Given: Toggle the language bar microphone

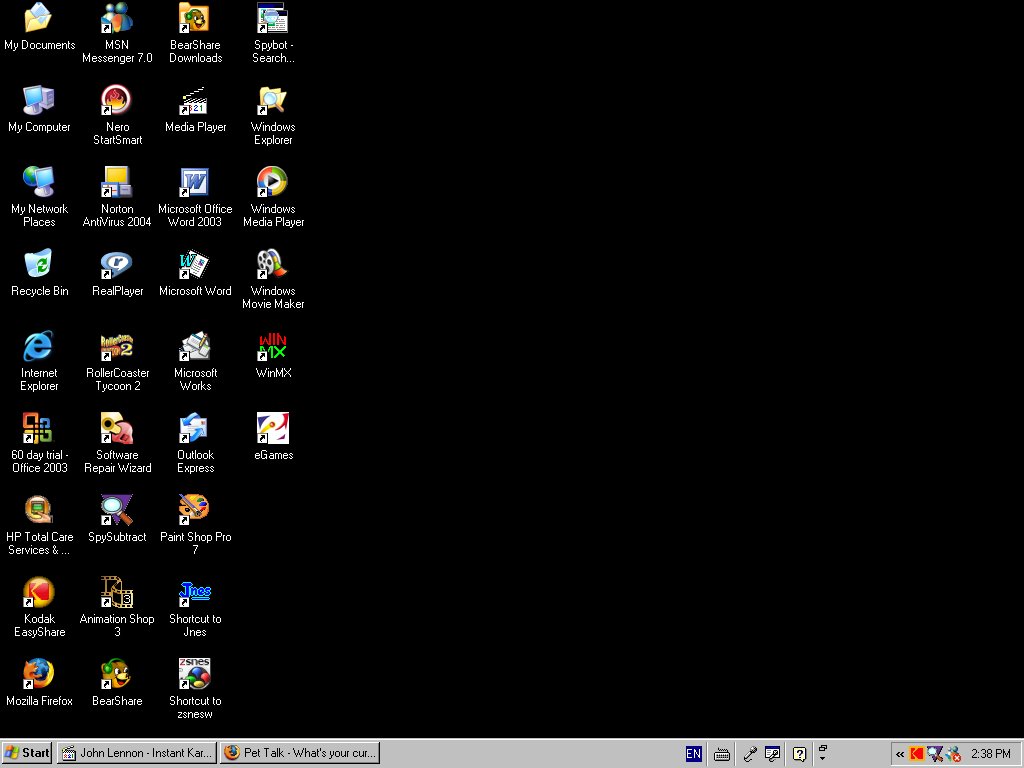Looking at the screenshot, I should 750,754.
